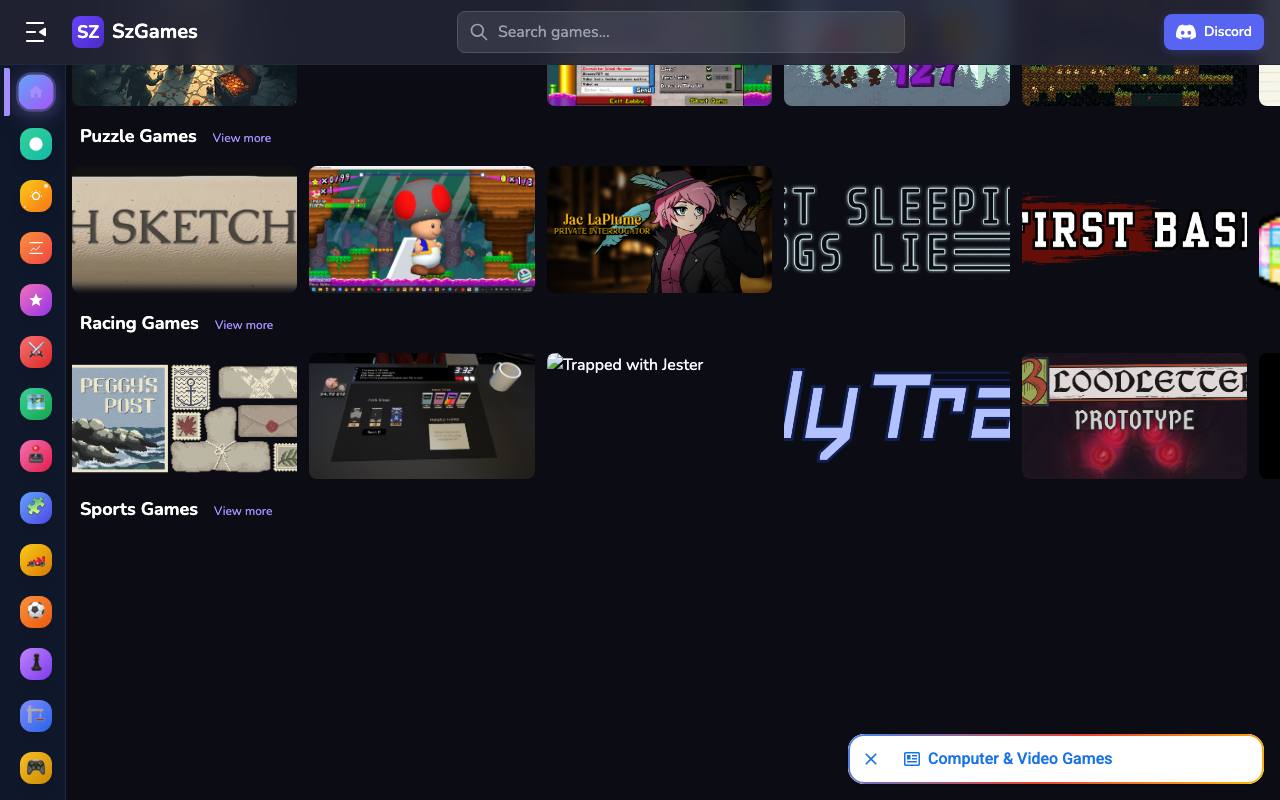The width and height of the screenshot is (1280, 800).
Task: Open the blue 'ly Tra' logo game thumbnail
Action: (897, 416)
